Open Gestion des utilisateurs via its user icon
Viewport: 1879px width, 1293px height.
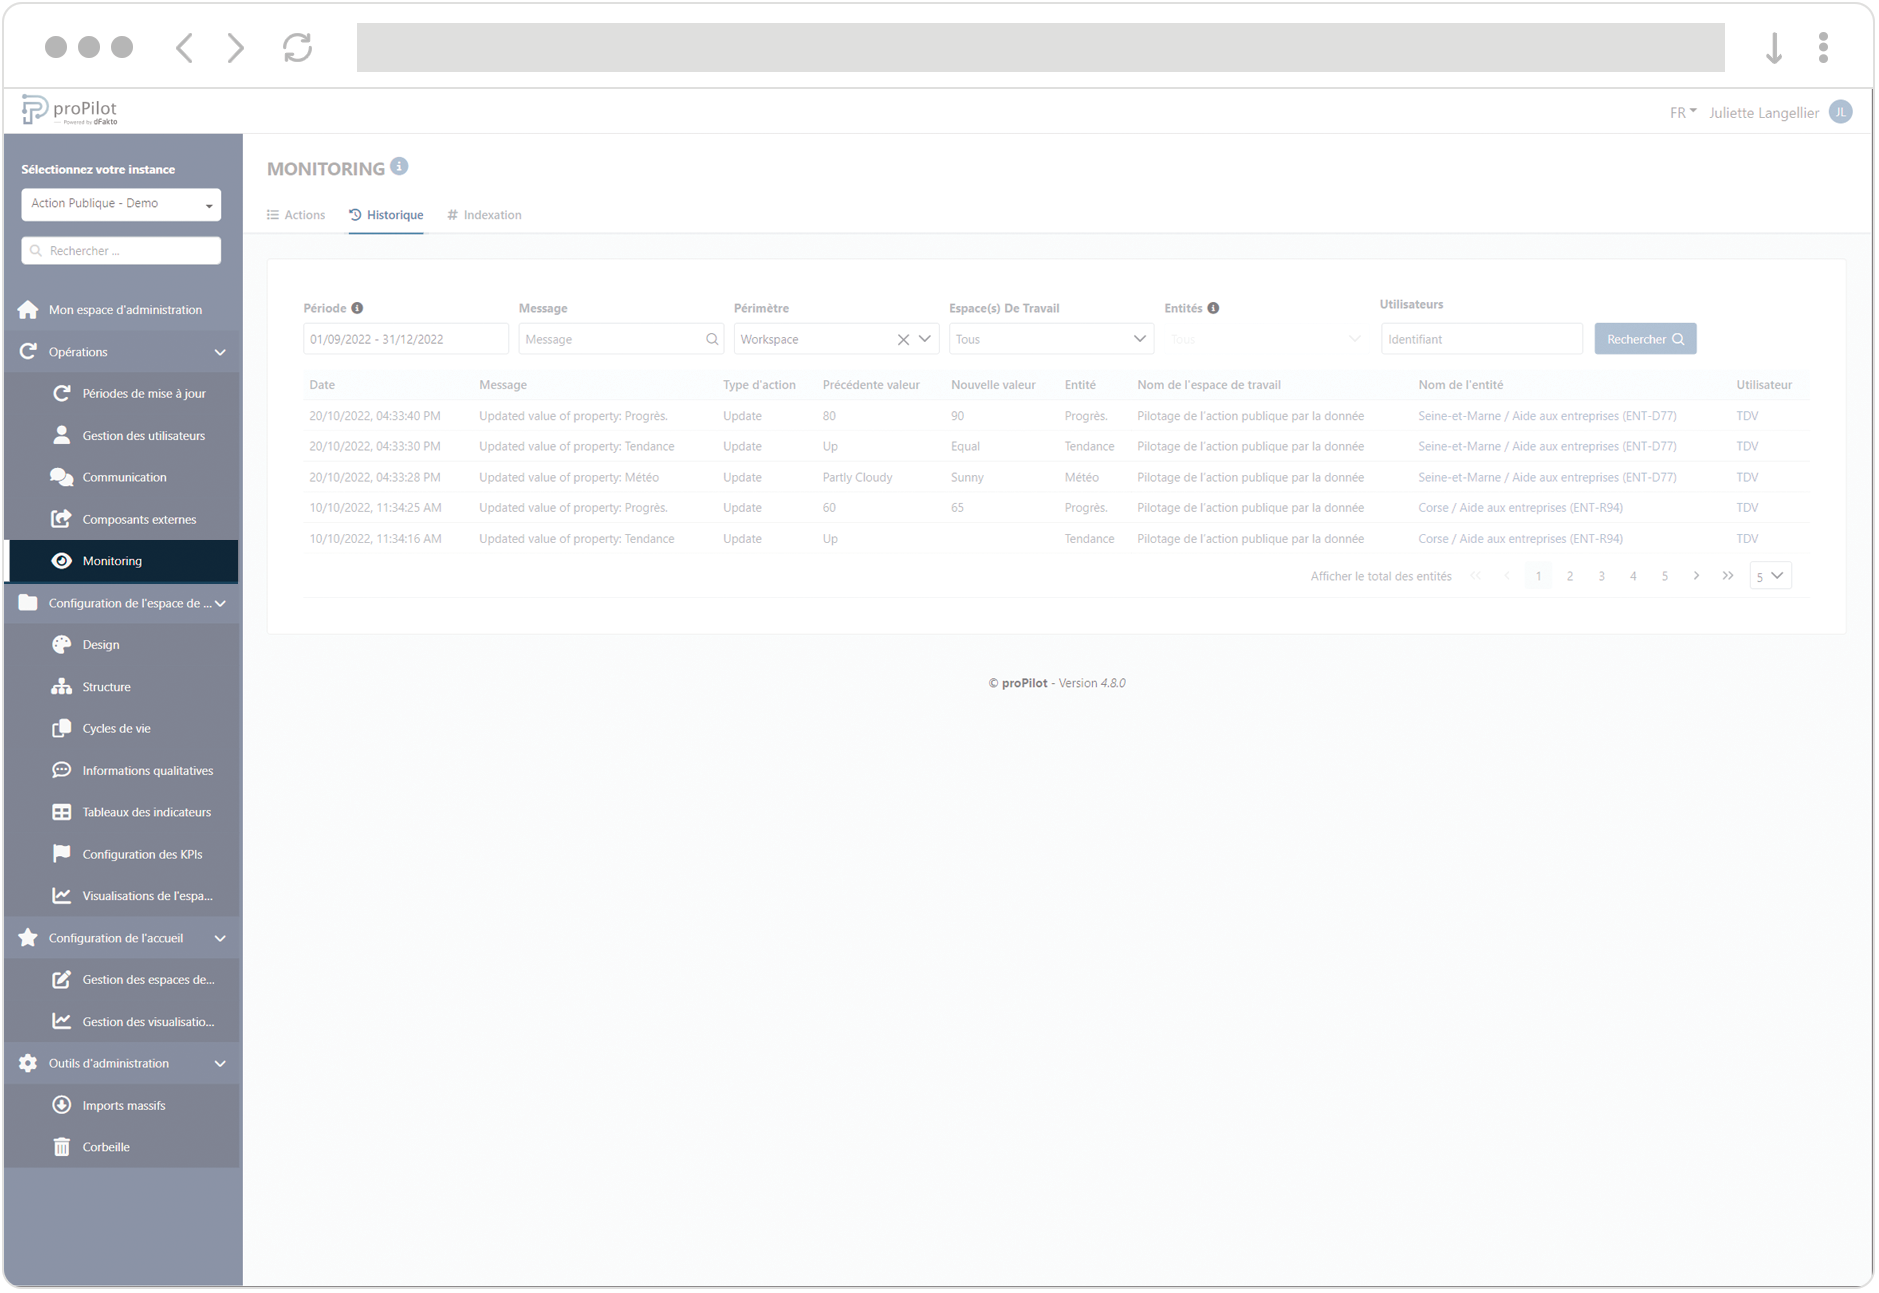pyautogui.click(x=61, y=435)
